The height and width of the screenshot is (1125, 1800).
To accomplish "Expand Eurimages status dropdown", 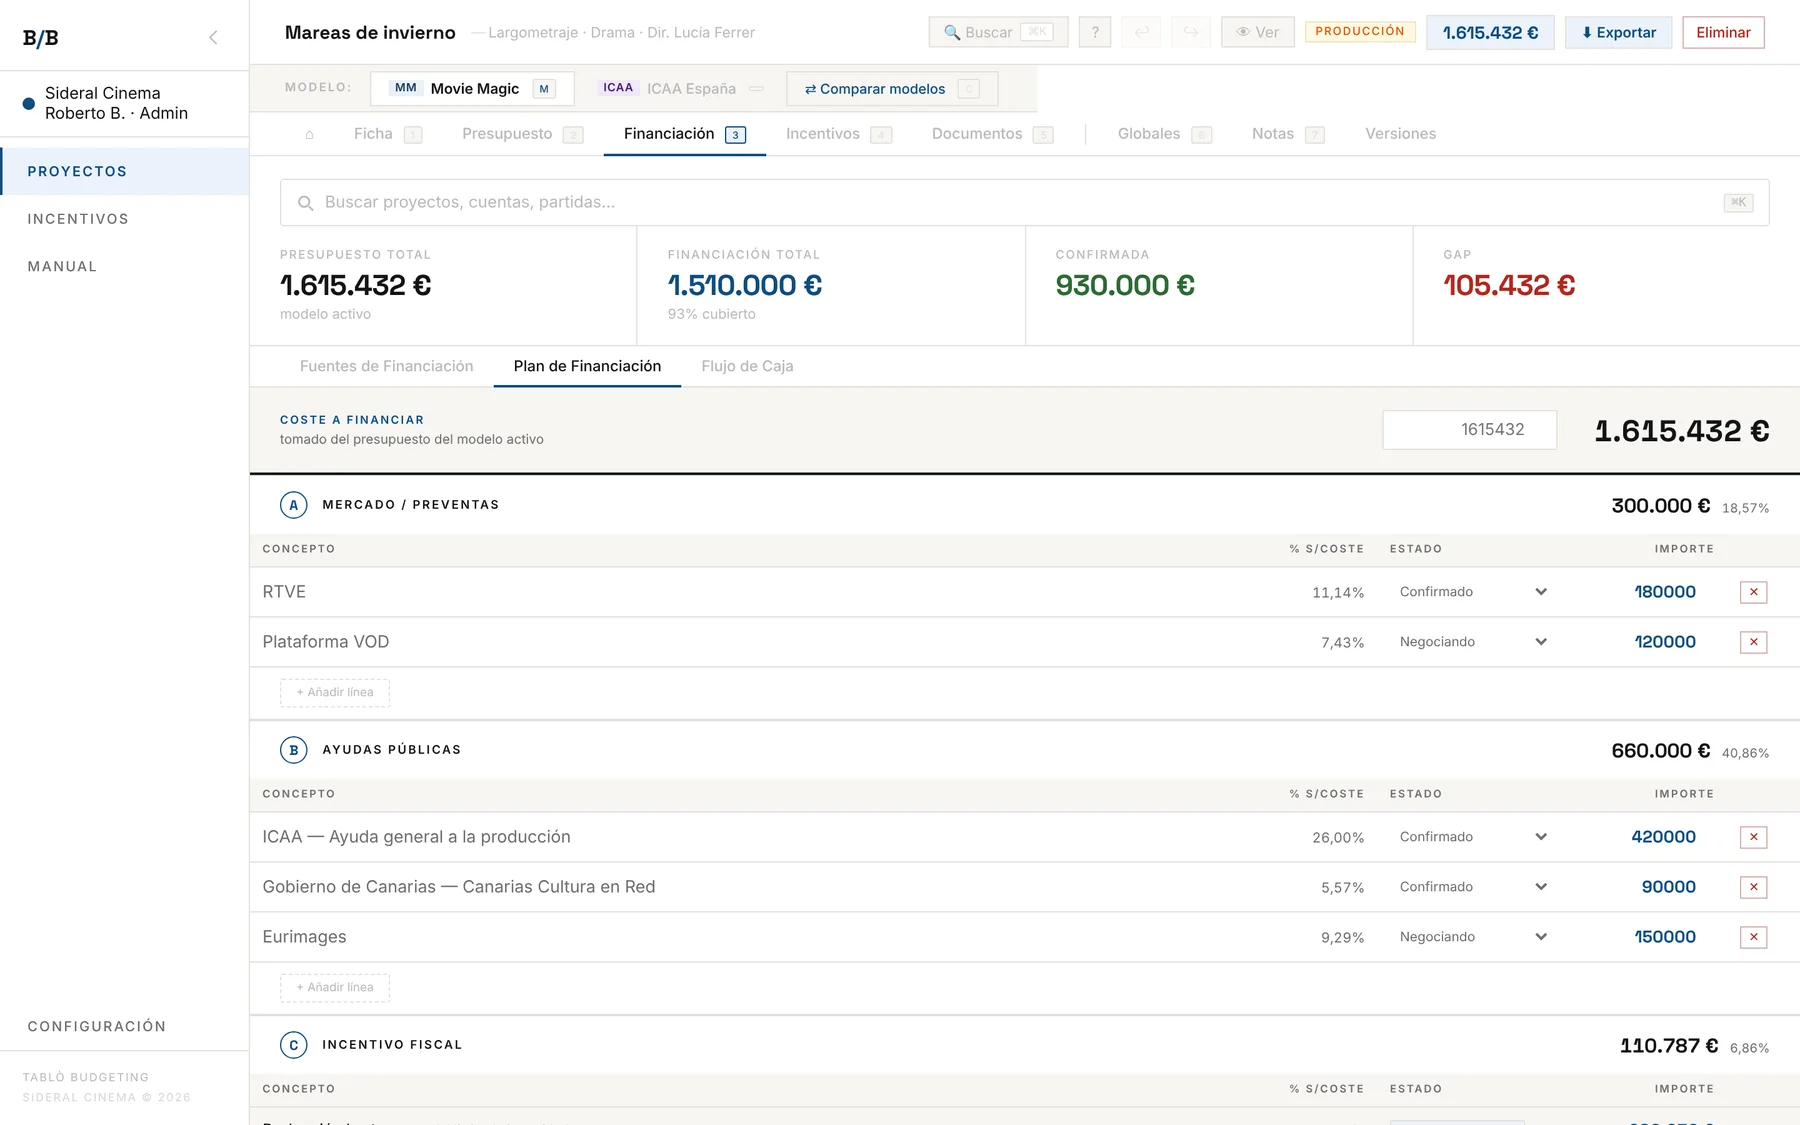I will click(x=1472, y=937).
